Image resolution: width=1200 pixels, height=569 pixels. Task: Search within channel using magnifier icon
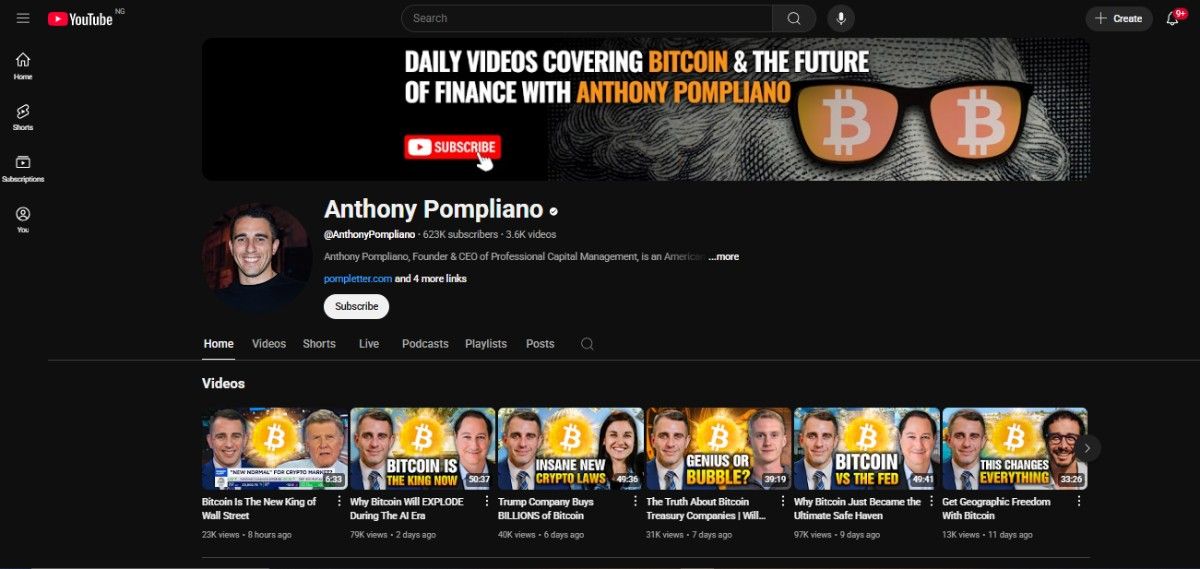(x=587, y=343)
